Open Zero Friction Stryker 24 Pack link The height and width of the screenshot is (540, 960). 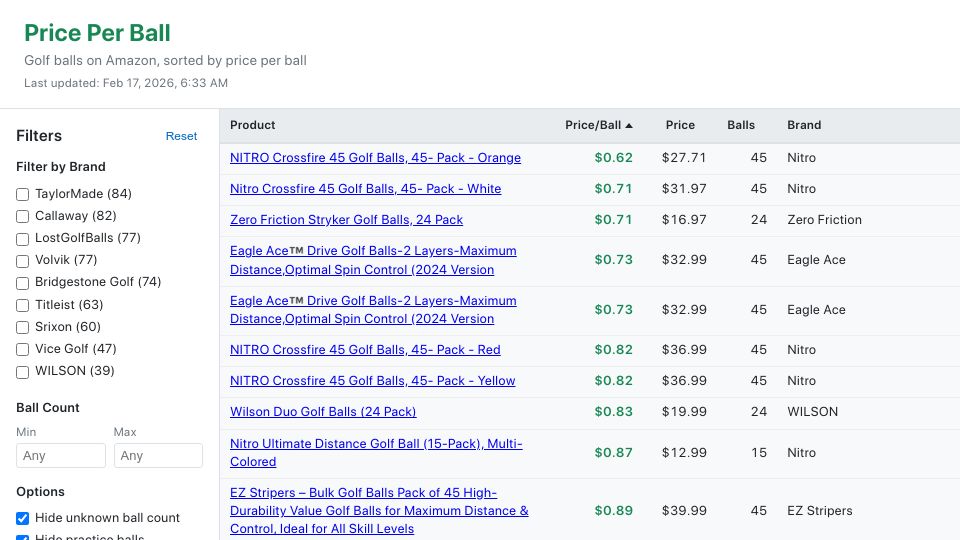[x=347, y=219]
